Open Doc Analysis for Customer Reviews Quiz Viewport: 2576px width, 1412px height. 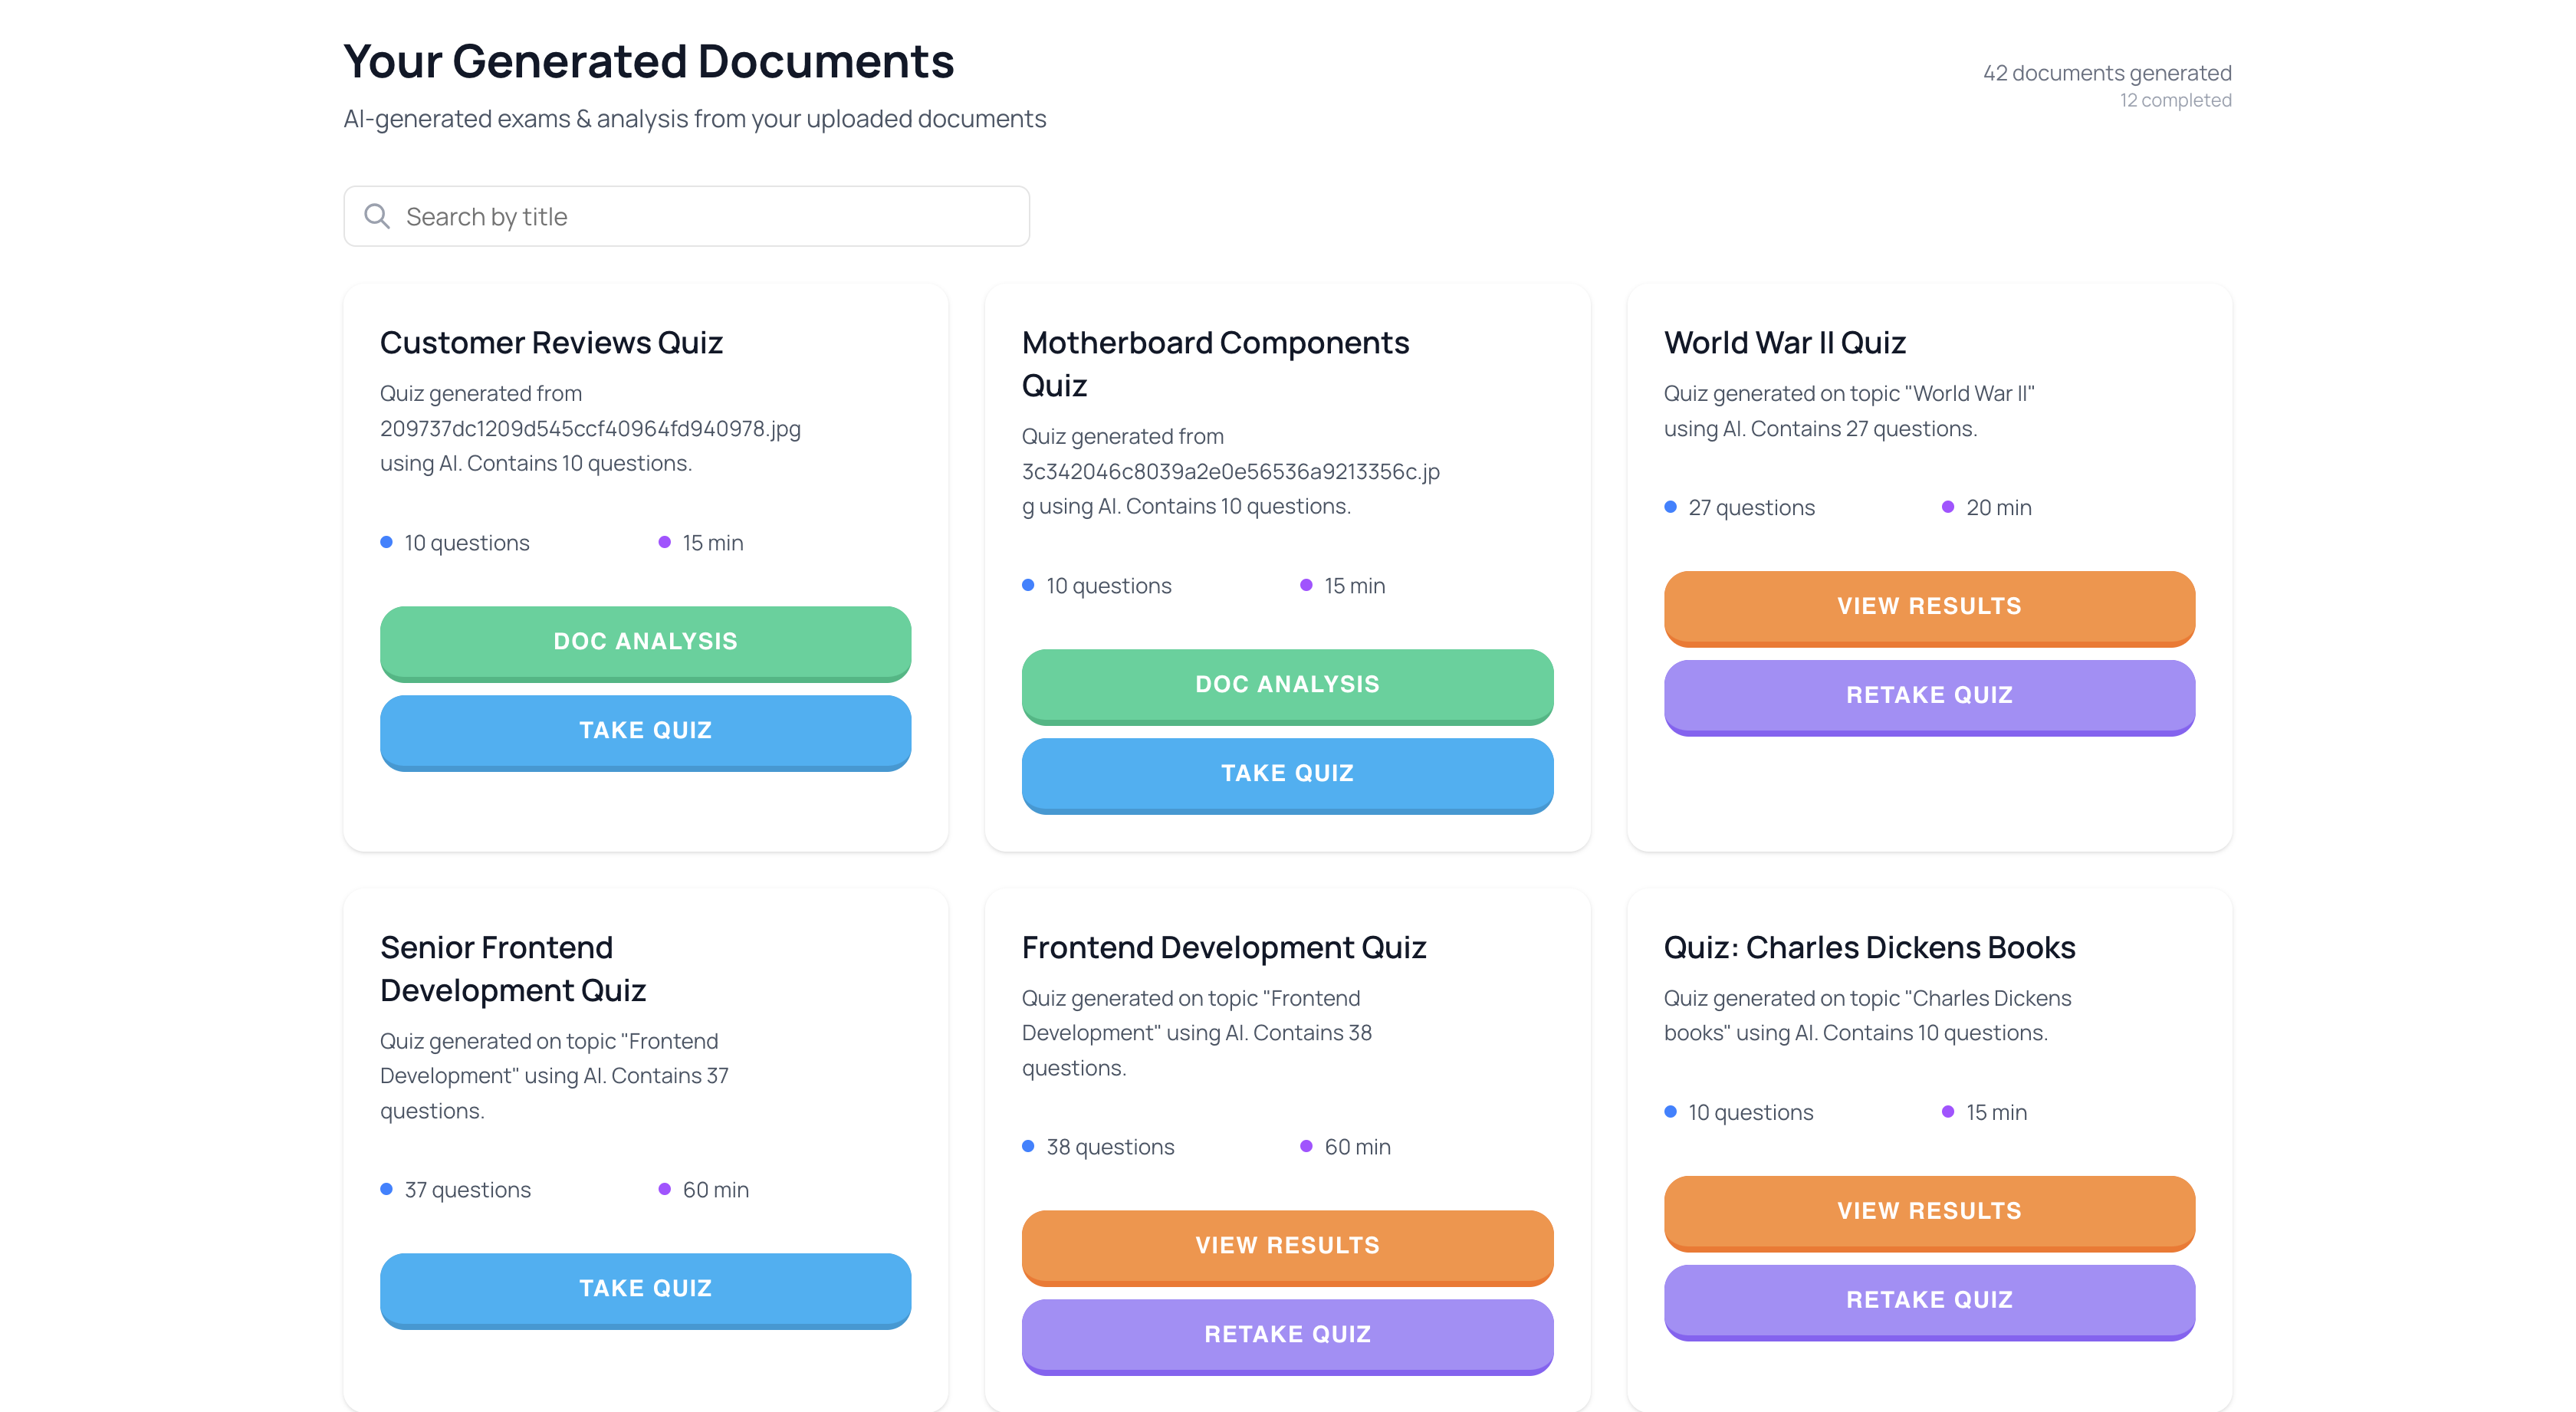pos(645,642)
